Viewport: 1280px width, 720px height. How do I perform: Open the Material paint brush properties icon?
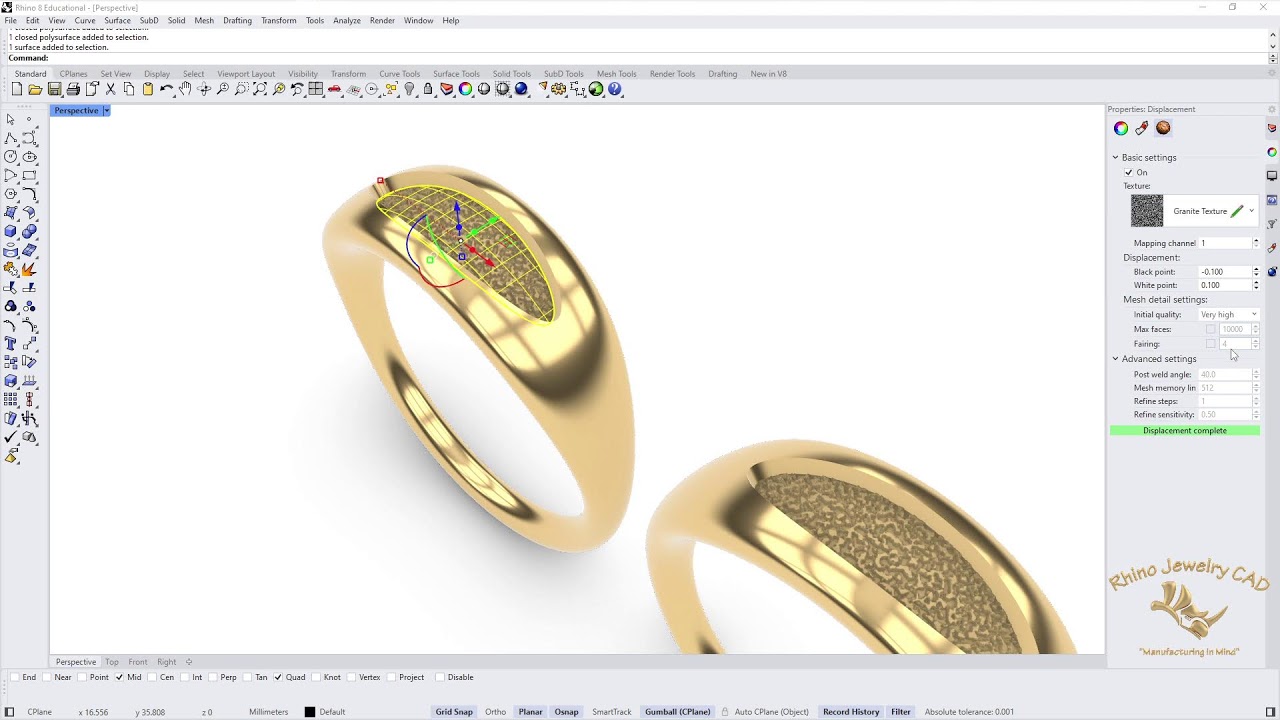pos(1142,128)
